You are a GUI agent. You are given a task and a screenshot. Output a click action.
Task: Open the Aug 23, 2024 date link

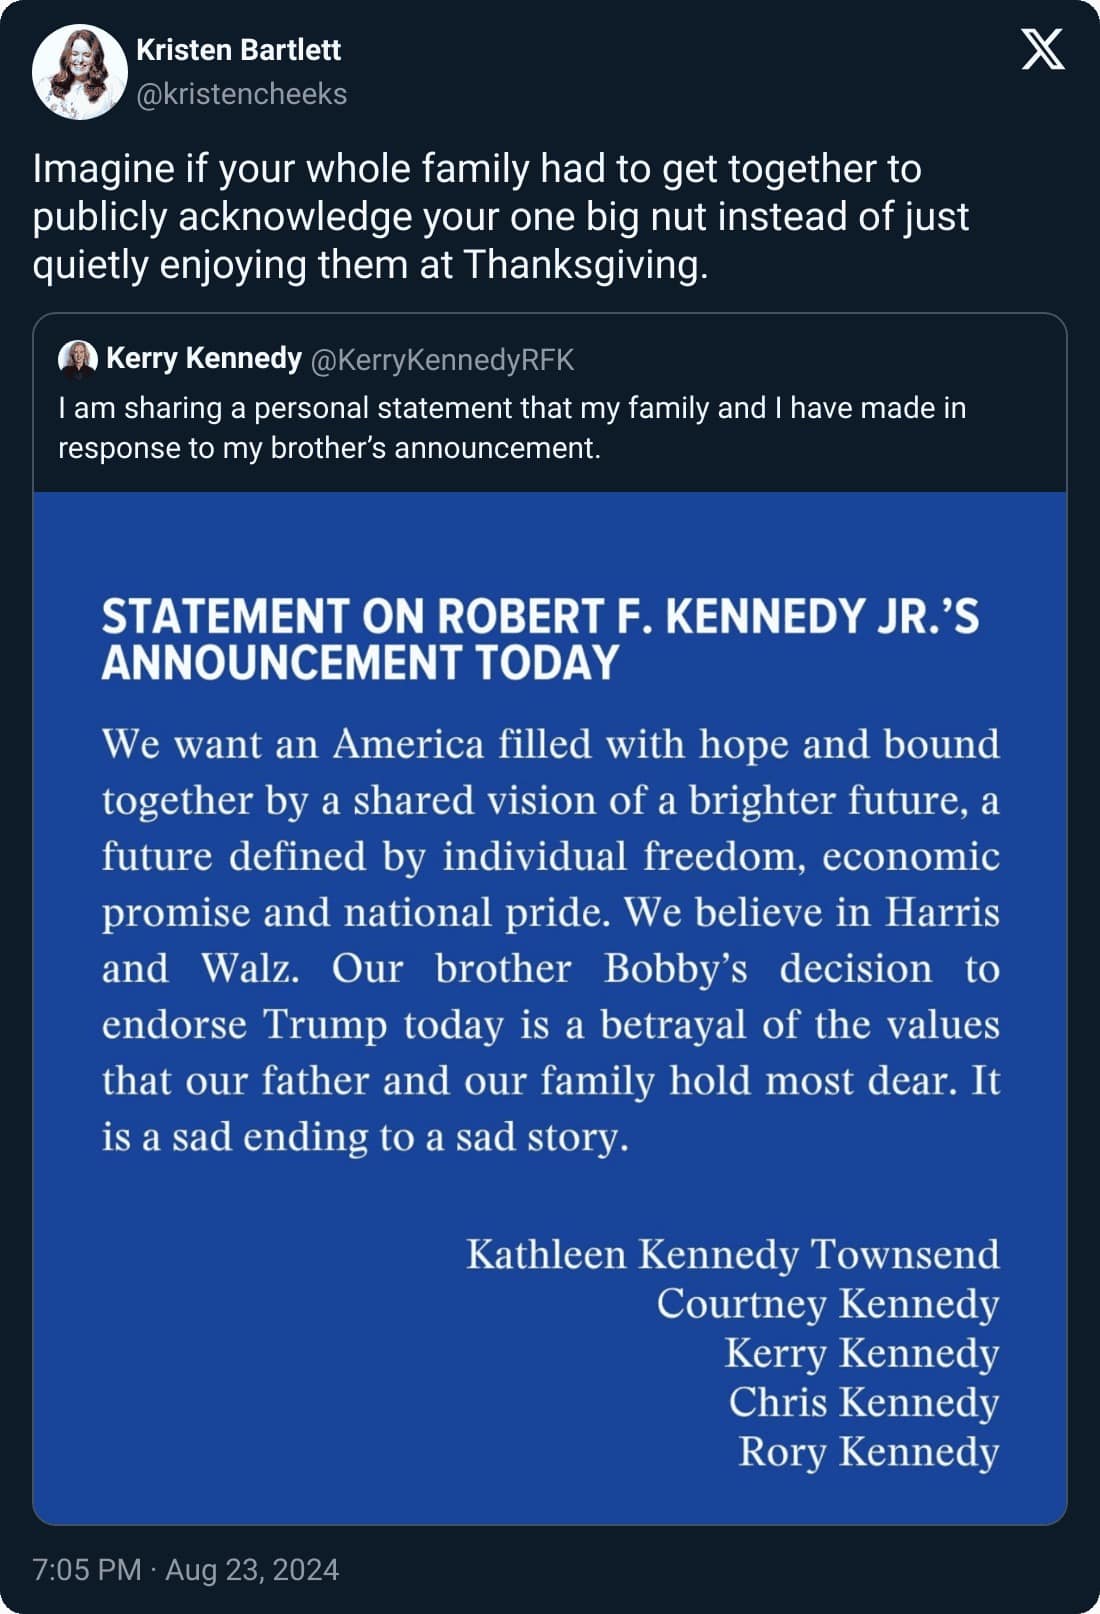252,1569
